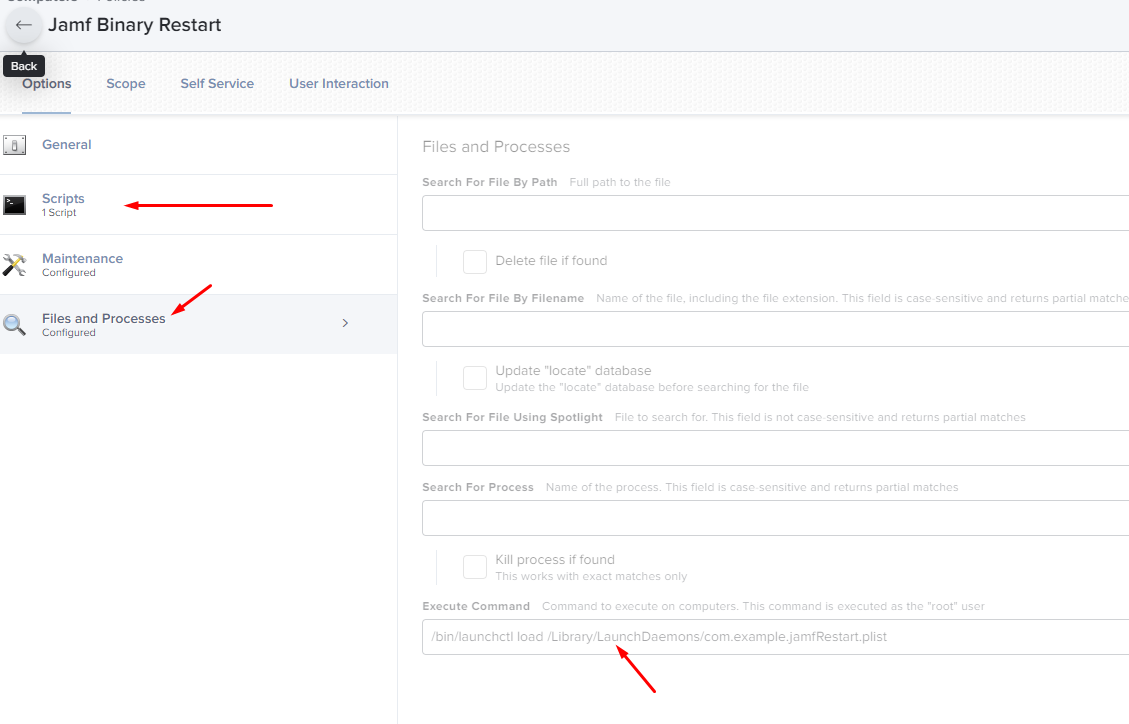Switch to the Scope tab
This screenshot has width=1129, height=724.
tap(126, 83)
